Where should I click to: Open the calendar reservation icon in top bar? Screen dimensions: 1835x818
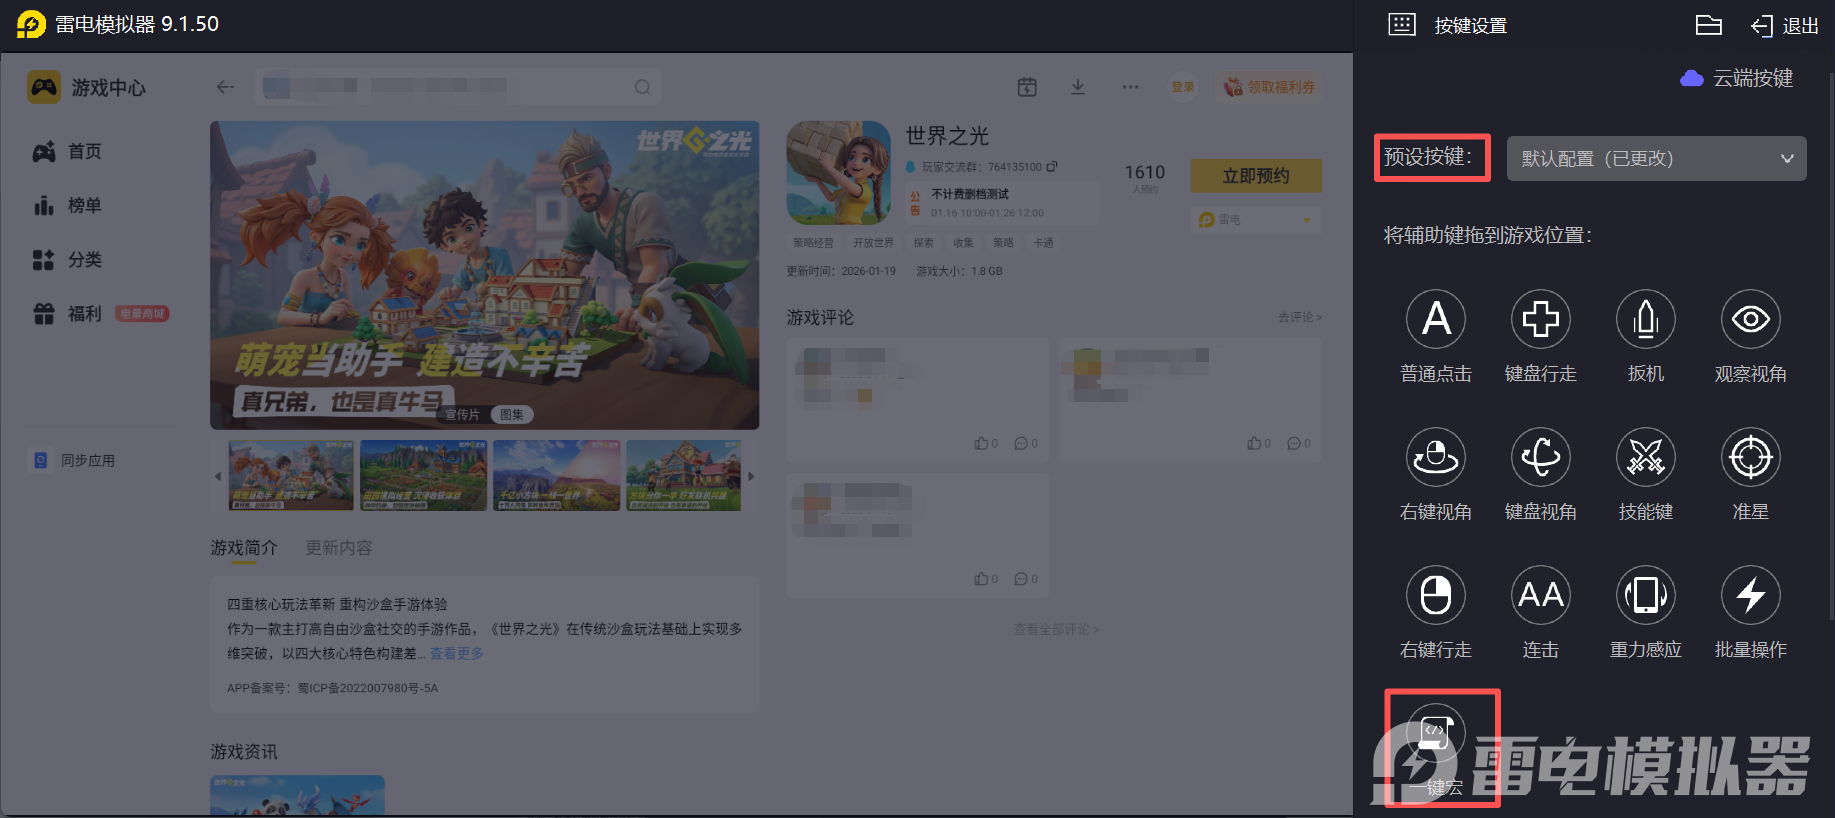(x=1027, y=87)
